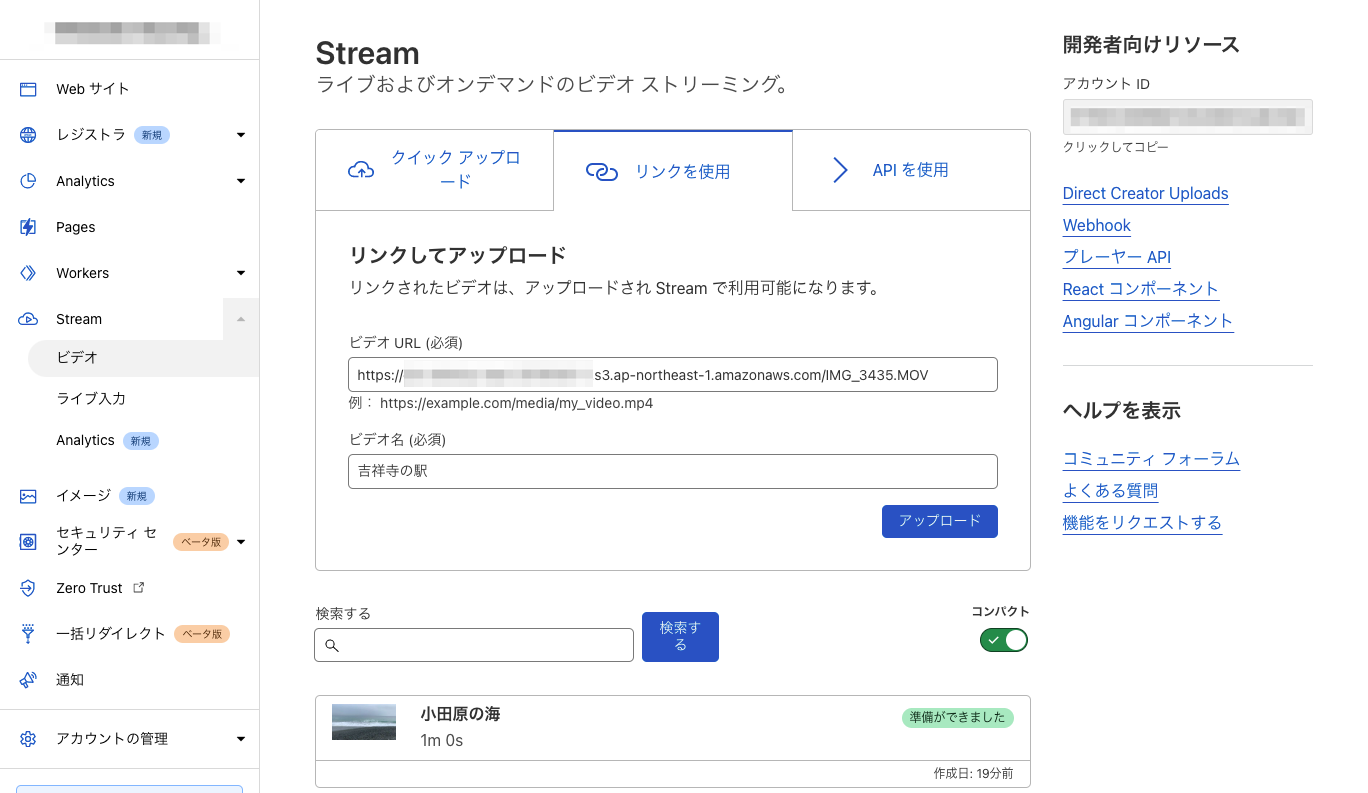
Task: Select the Web サイト sidebar icon
Action: tap(28, 88)
